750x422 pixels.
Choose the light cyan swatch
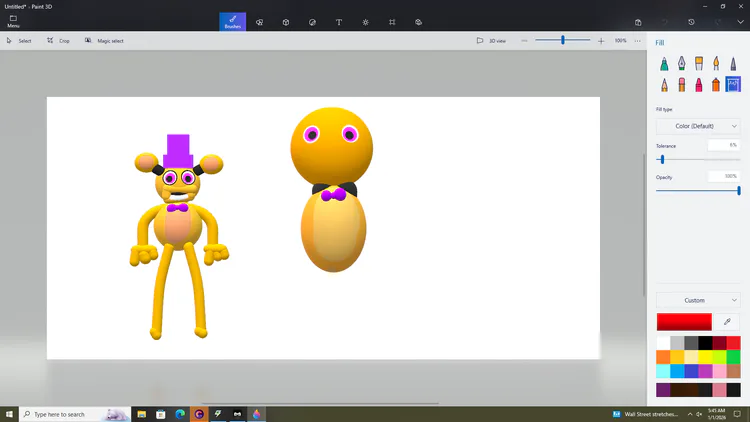click(x=663, y=371)
